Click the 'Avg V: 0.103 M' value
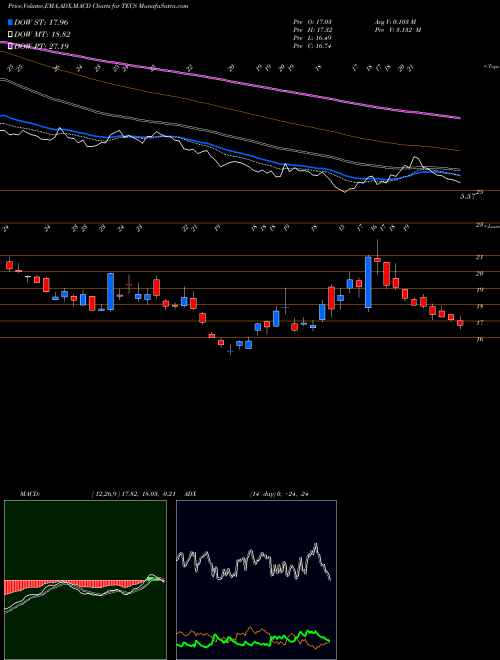Image resolution: width=500 pixels, height=660 pixels. tap(395, 22)
